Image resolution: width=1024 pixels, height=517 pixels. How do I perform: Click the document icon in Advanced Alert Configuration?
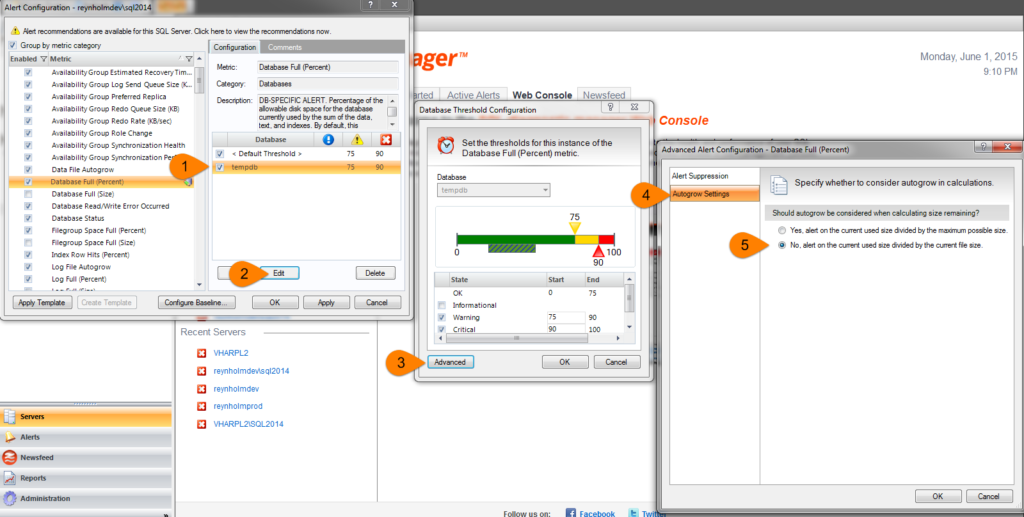click(778, 185)
